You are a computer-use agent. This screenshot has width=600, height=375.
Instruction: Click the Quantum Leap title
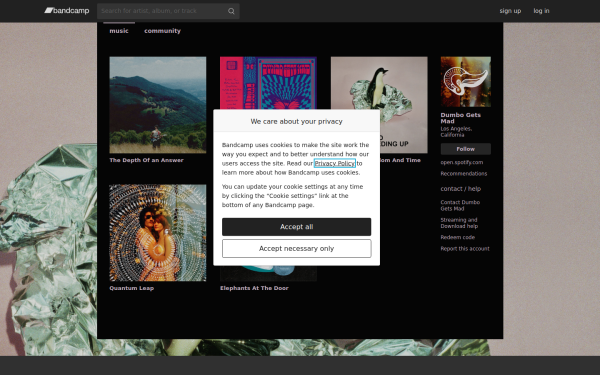click(132, 288)
